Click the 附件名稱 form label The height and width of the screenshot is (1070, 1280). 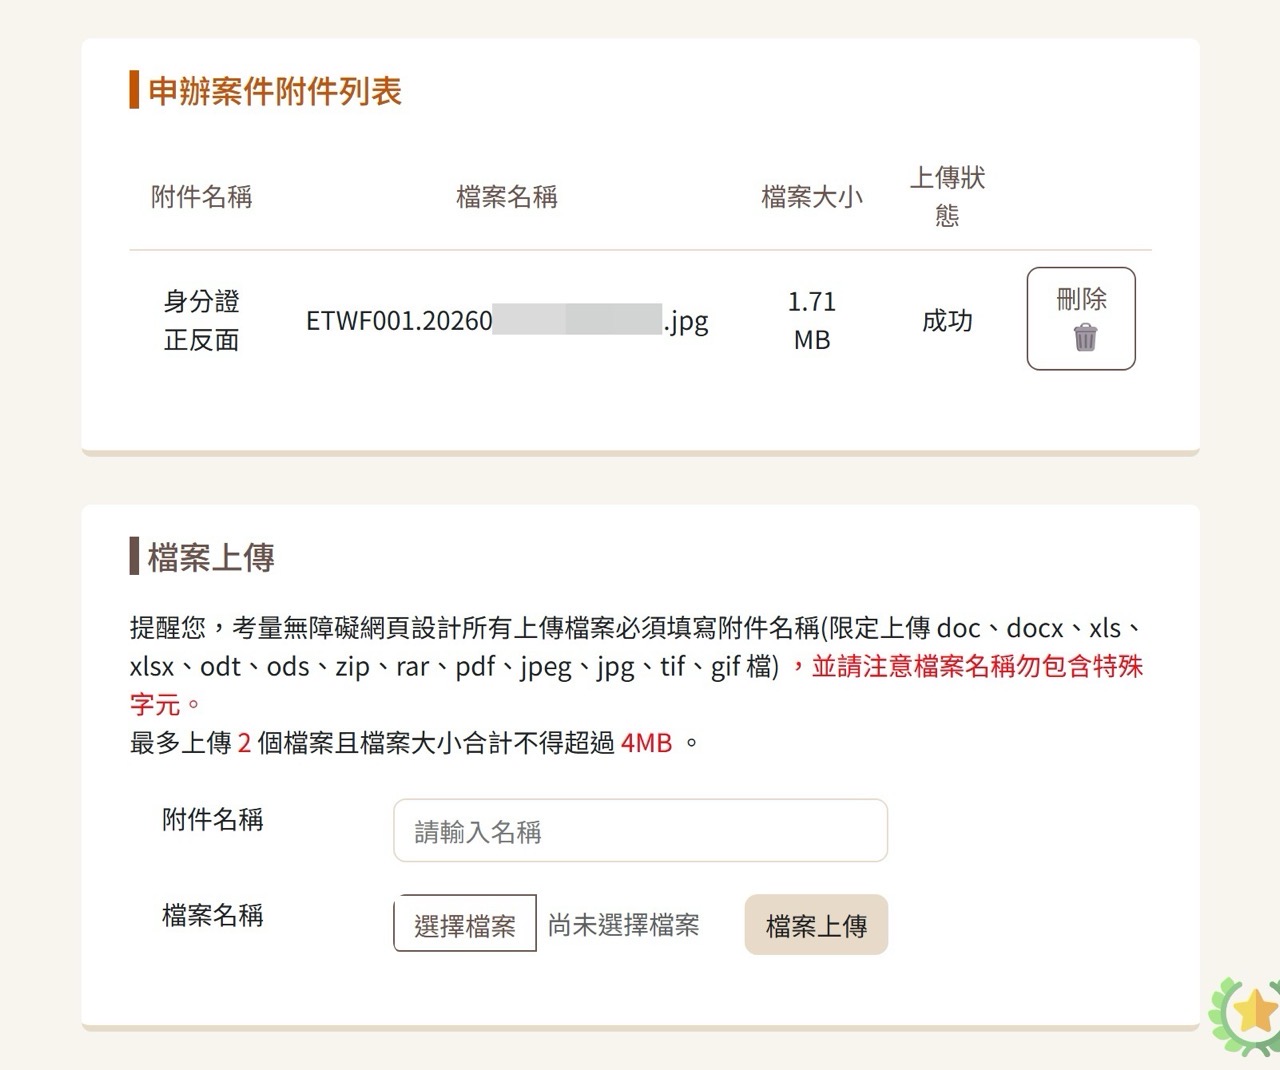point(212,820)
